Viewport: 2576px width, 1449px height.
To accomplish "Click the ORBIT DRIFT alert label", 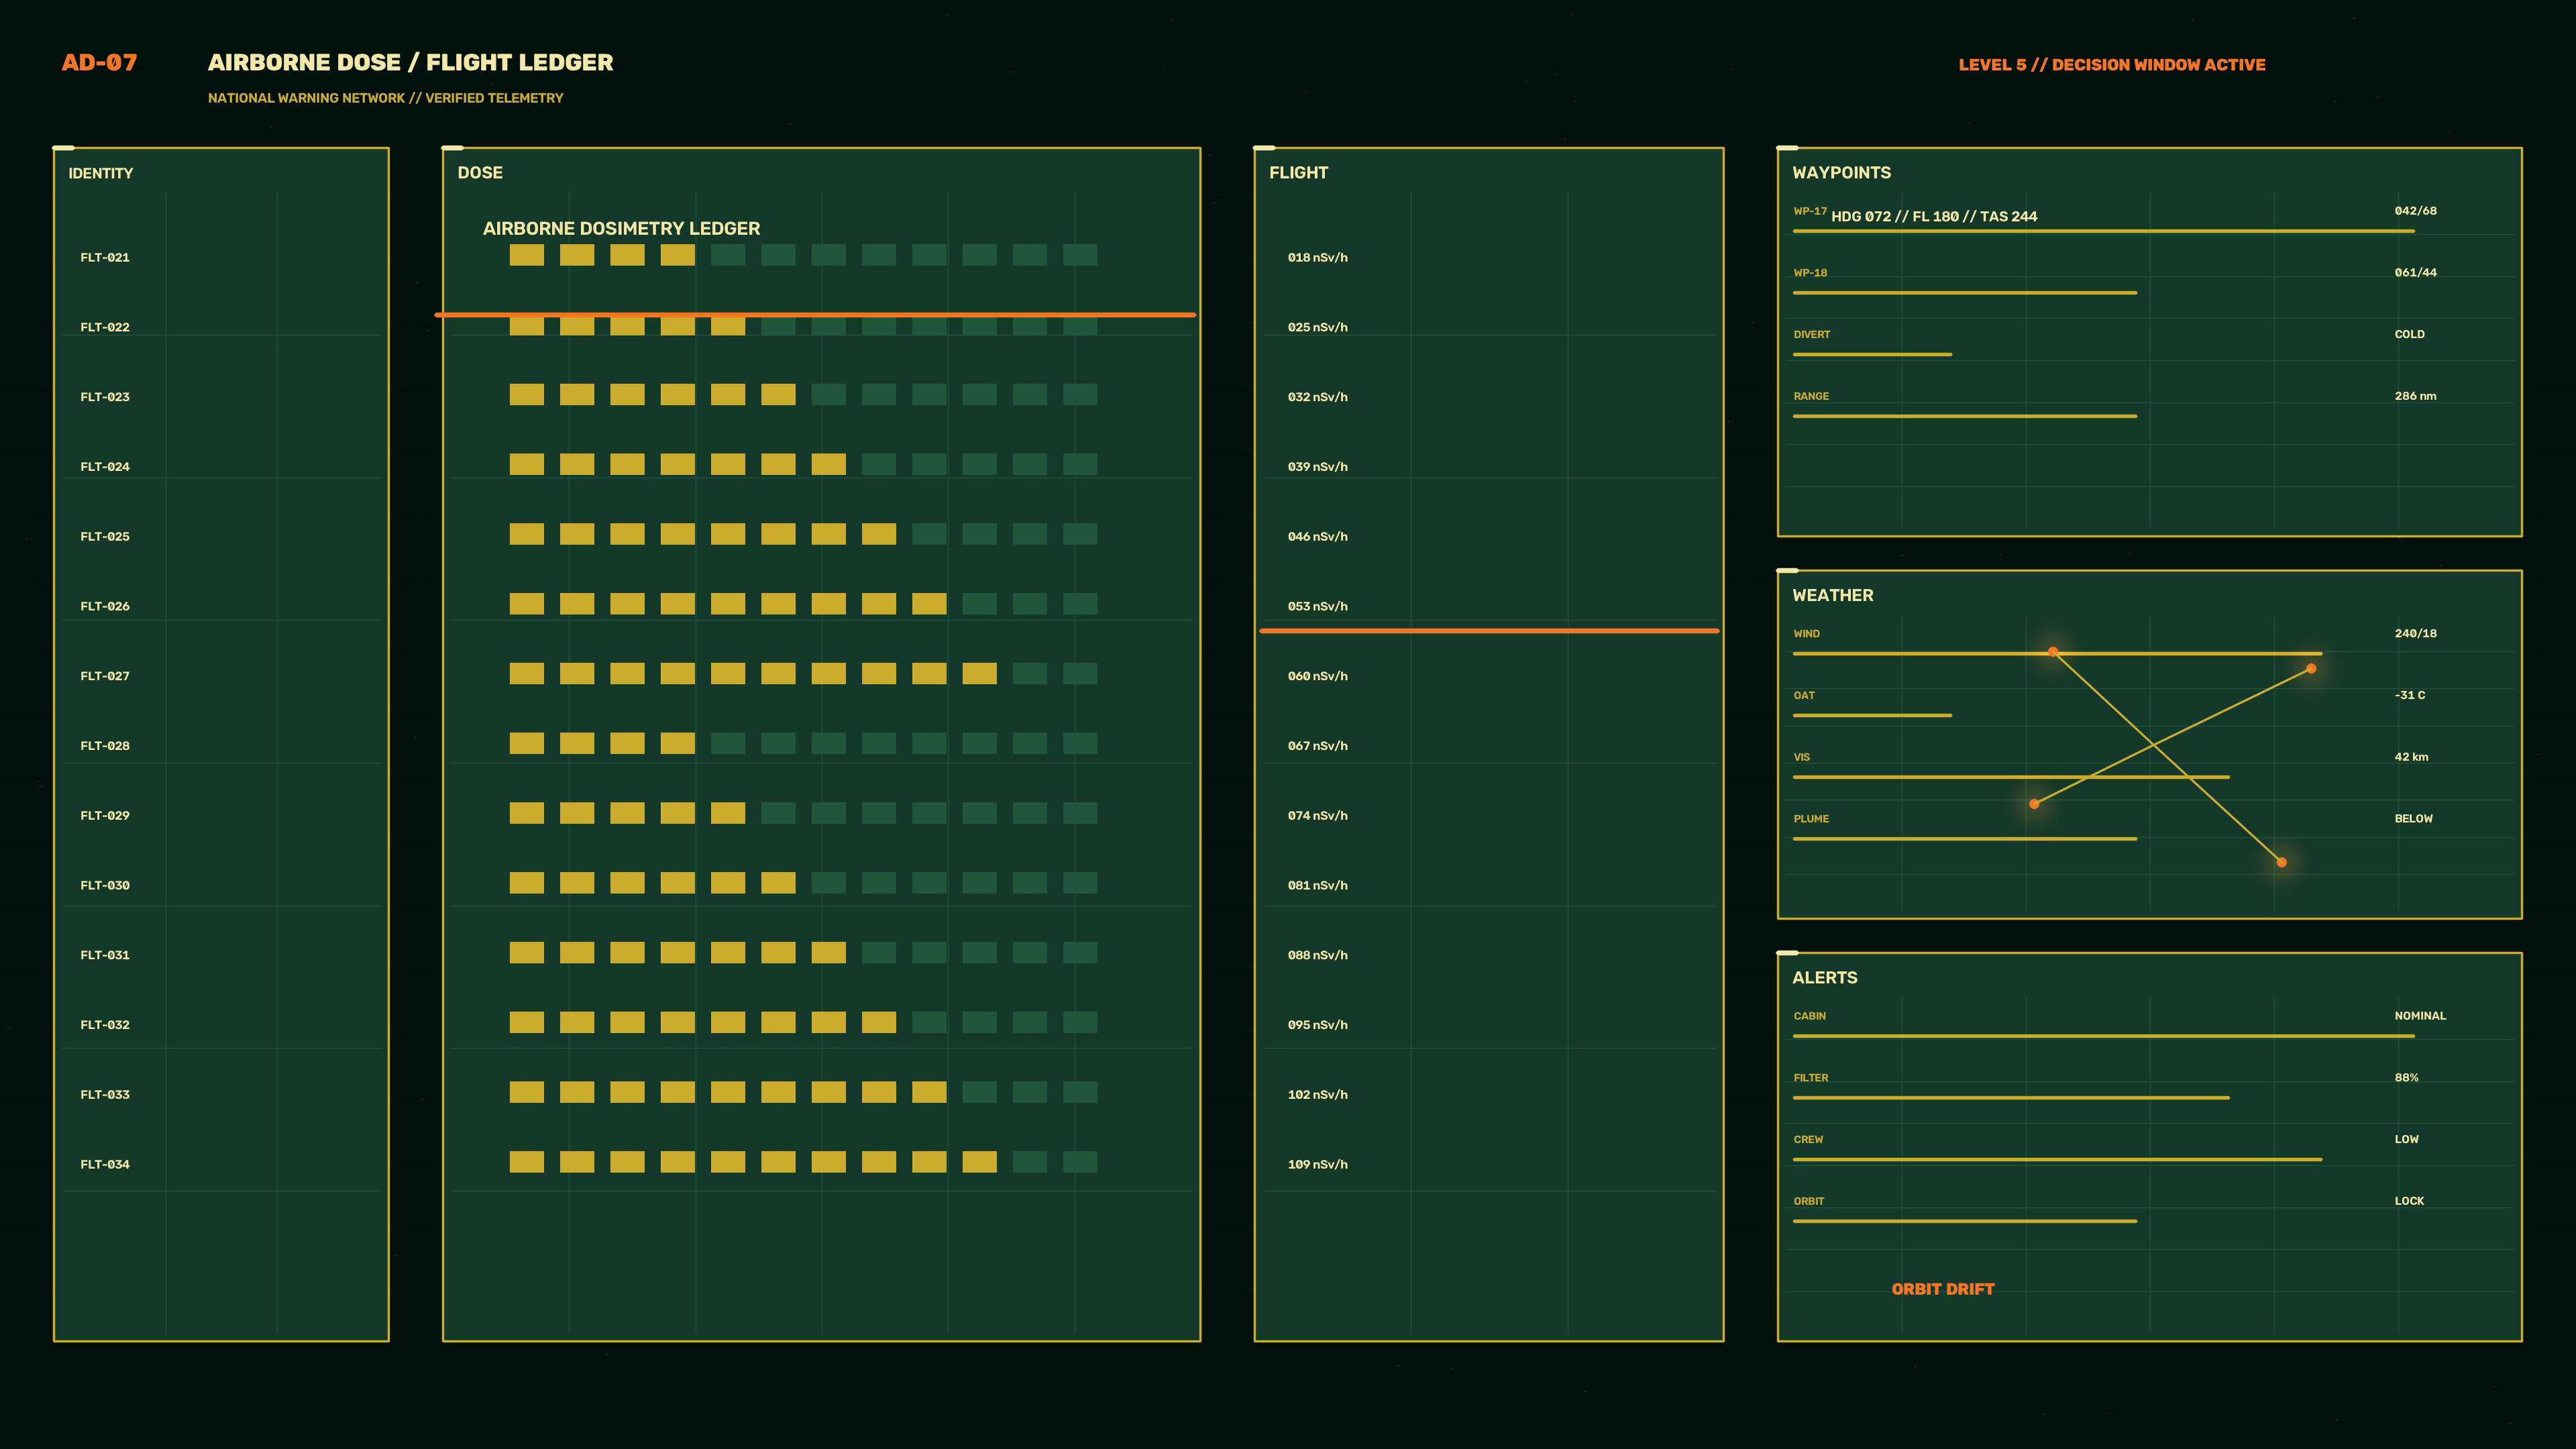I will (x=1942, y=1289).
